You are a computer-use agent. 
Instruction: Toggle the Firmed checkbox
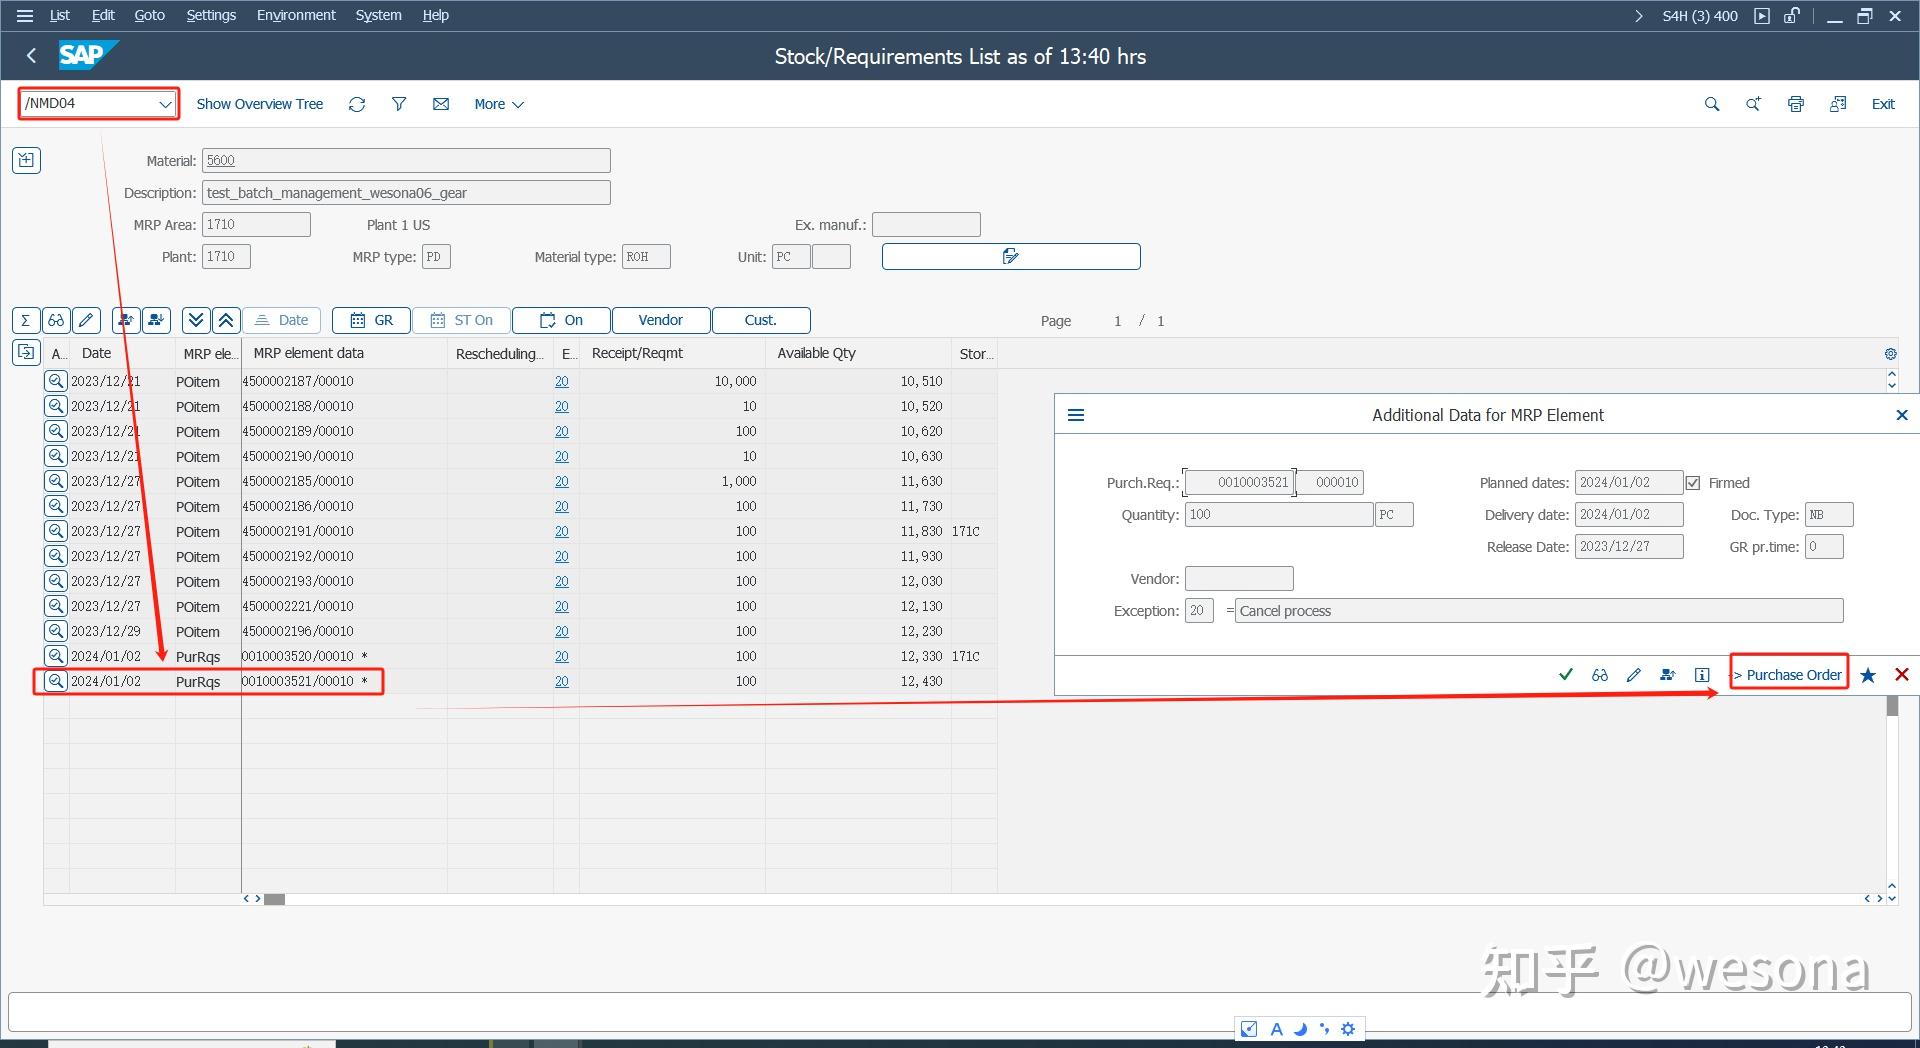[x=1692, y=482]
